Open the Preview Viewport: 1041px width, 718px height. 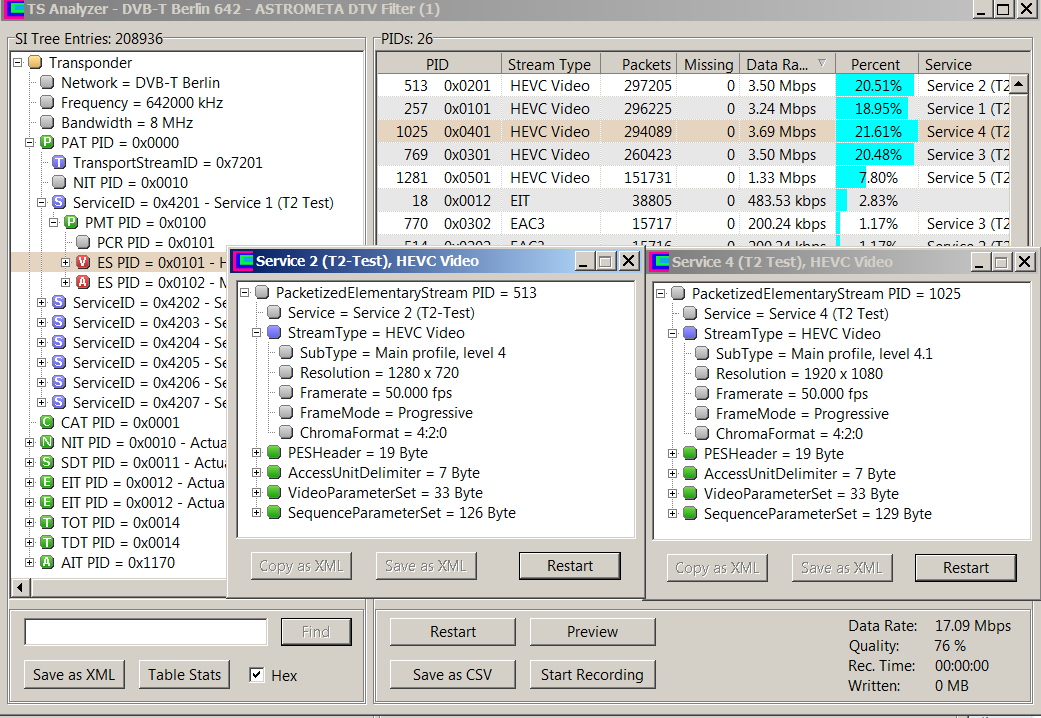[x=592, y=632]
